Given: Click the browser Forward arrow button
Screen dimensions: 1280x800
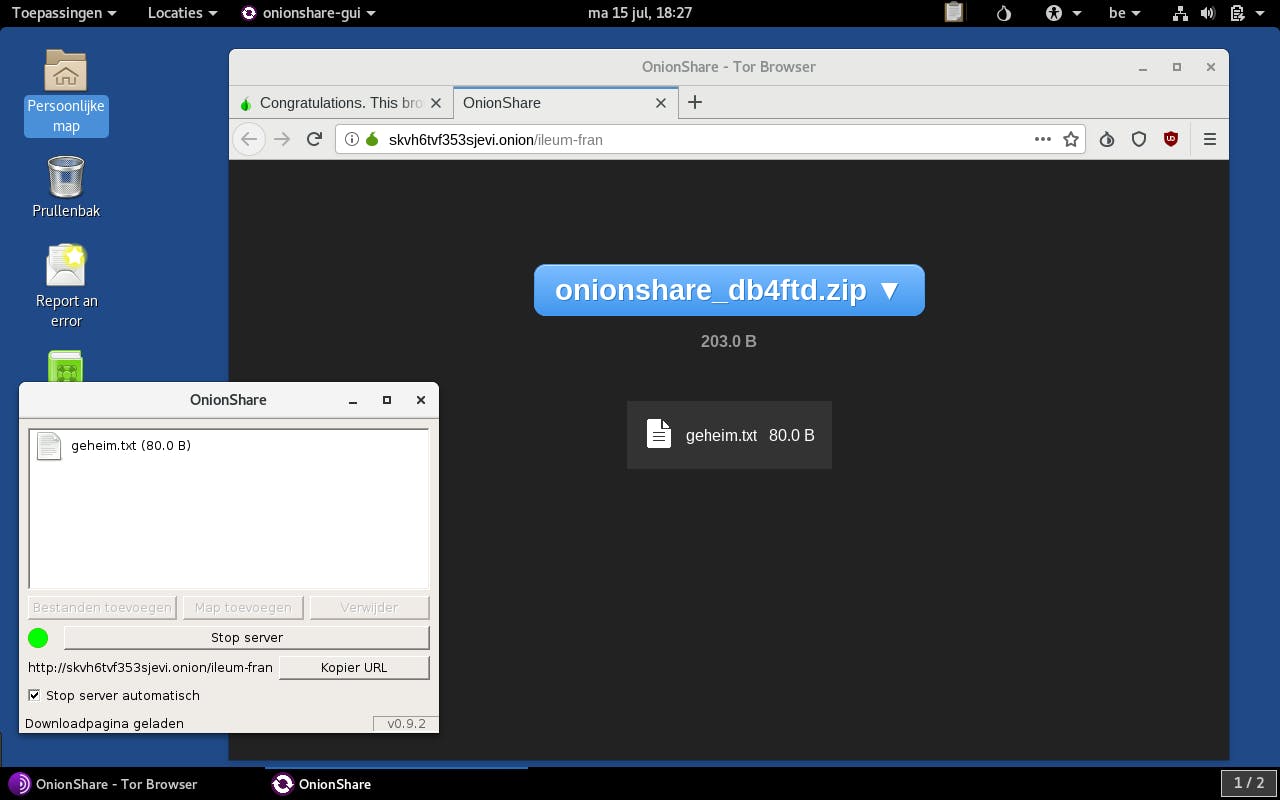Looking at the screenshot, I should 282,140.
